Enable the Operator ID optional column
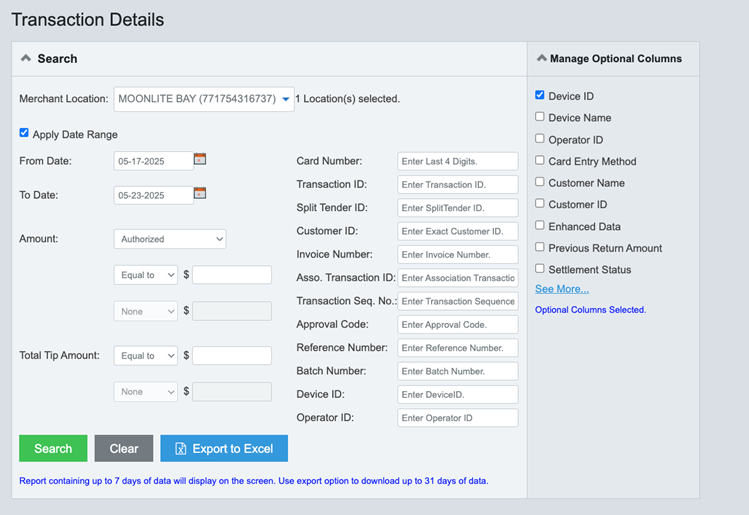 [540, 139]
